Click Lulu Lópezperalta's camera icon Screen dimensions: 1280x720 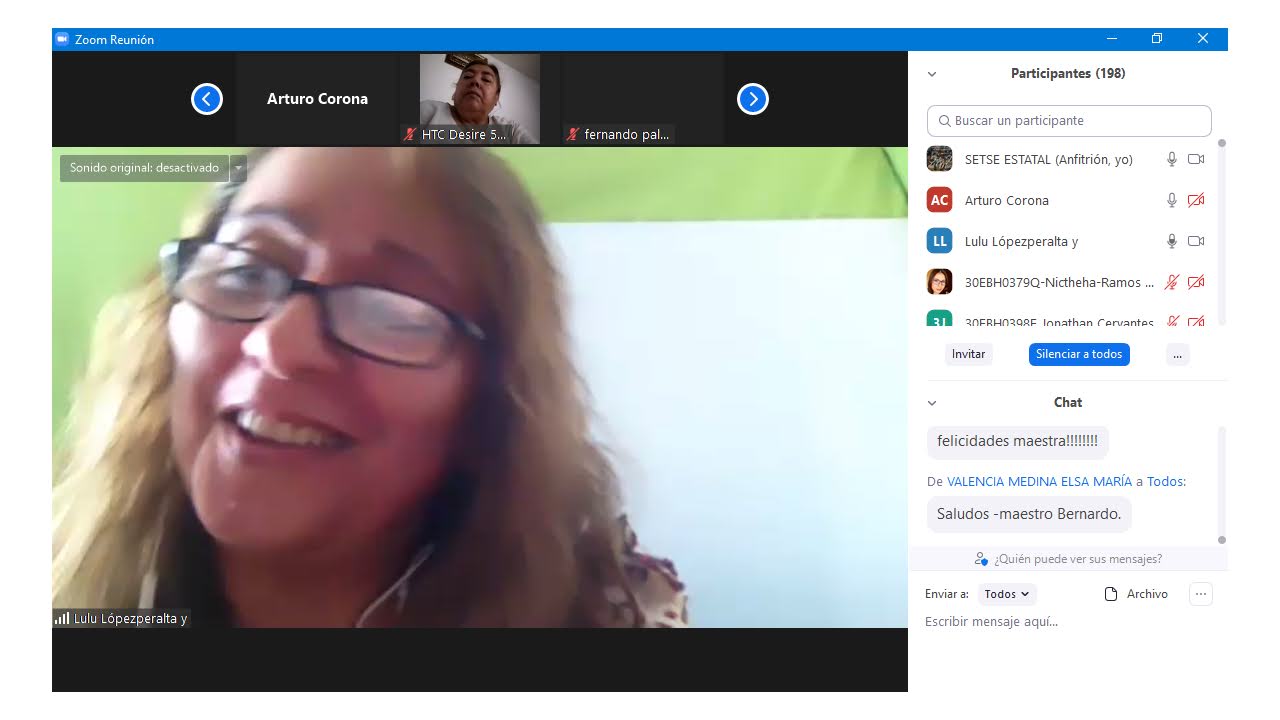tap(1196, 241)
